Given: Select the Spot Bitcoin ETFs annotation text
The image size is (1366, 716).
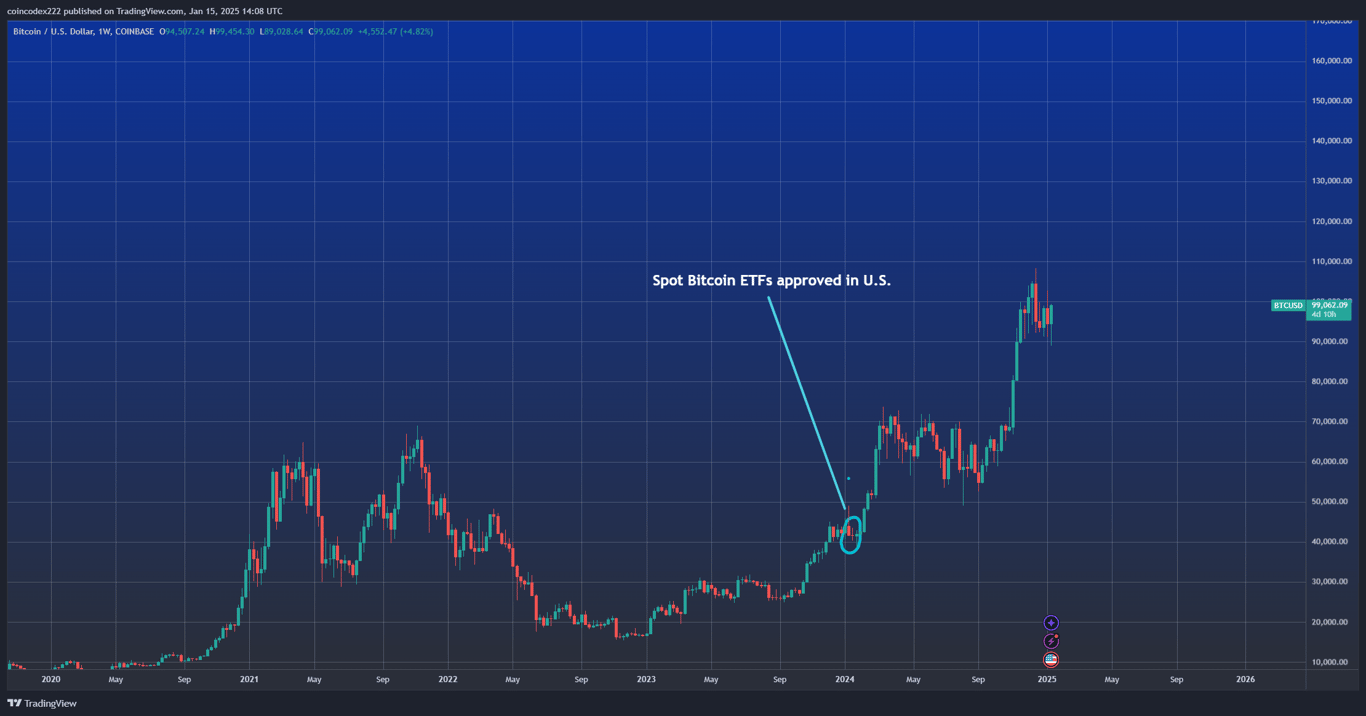Looking at the screenshot, I should point(772,281).
